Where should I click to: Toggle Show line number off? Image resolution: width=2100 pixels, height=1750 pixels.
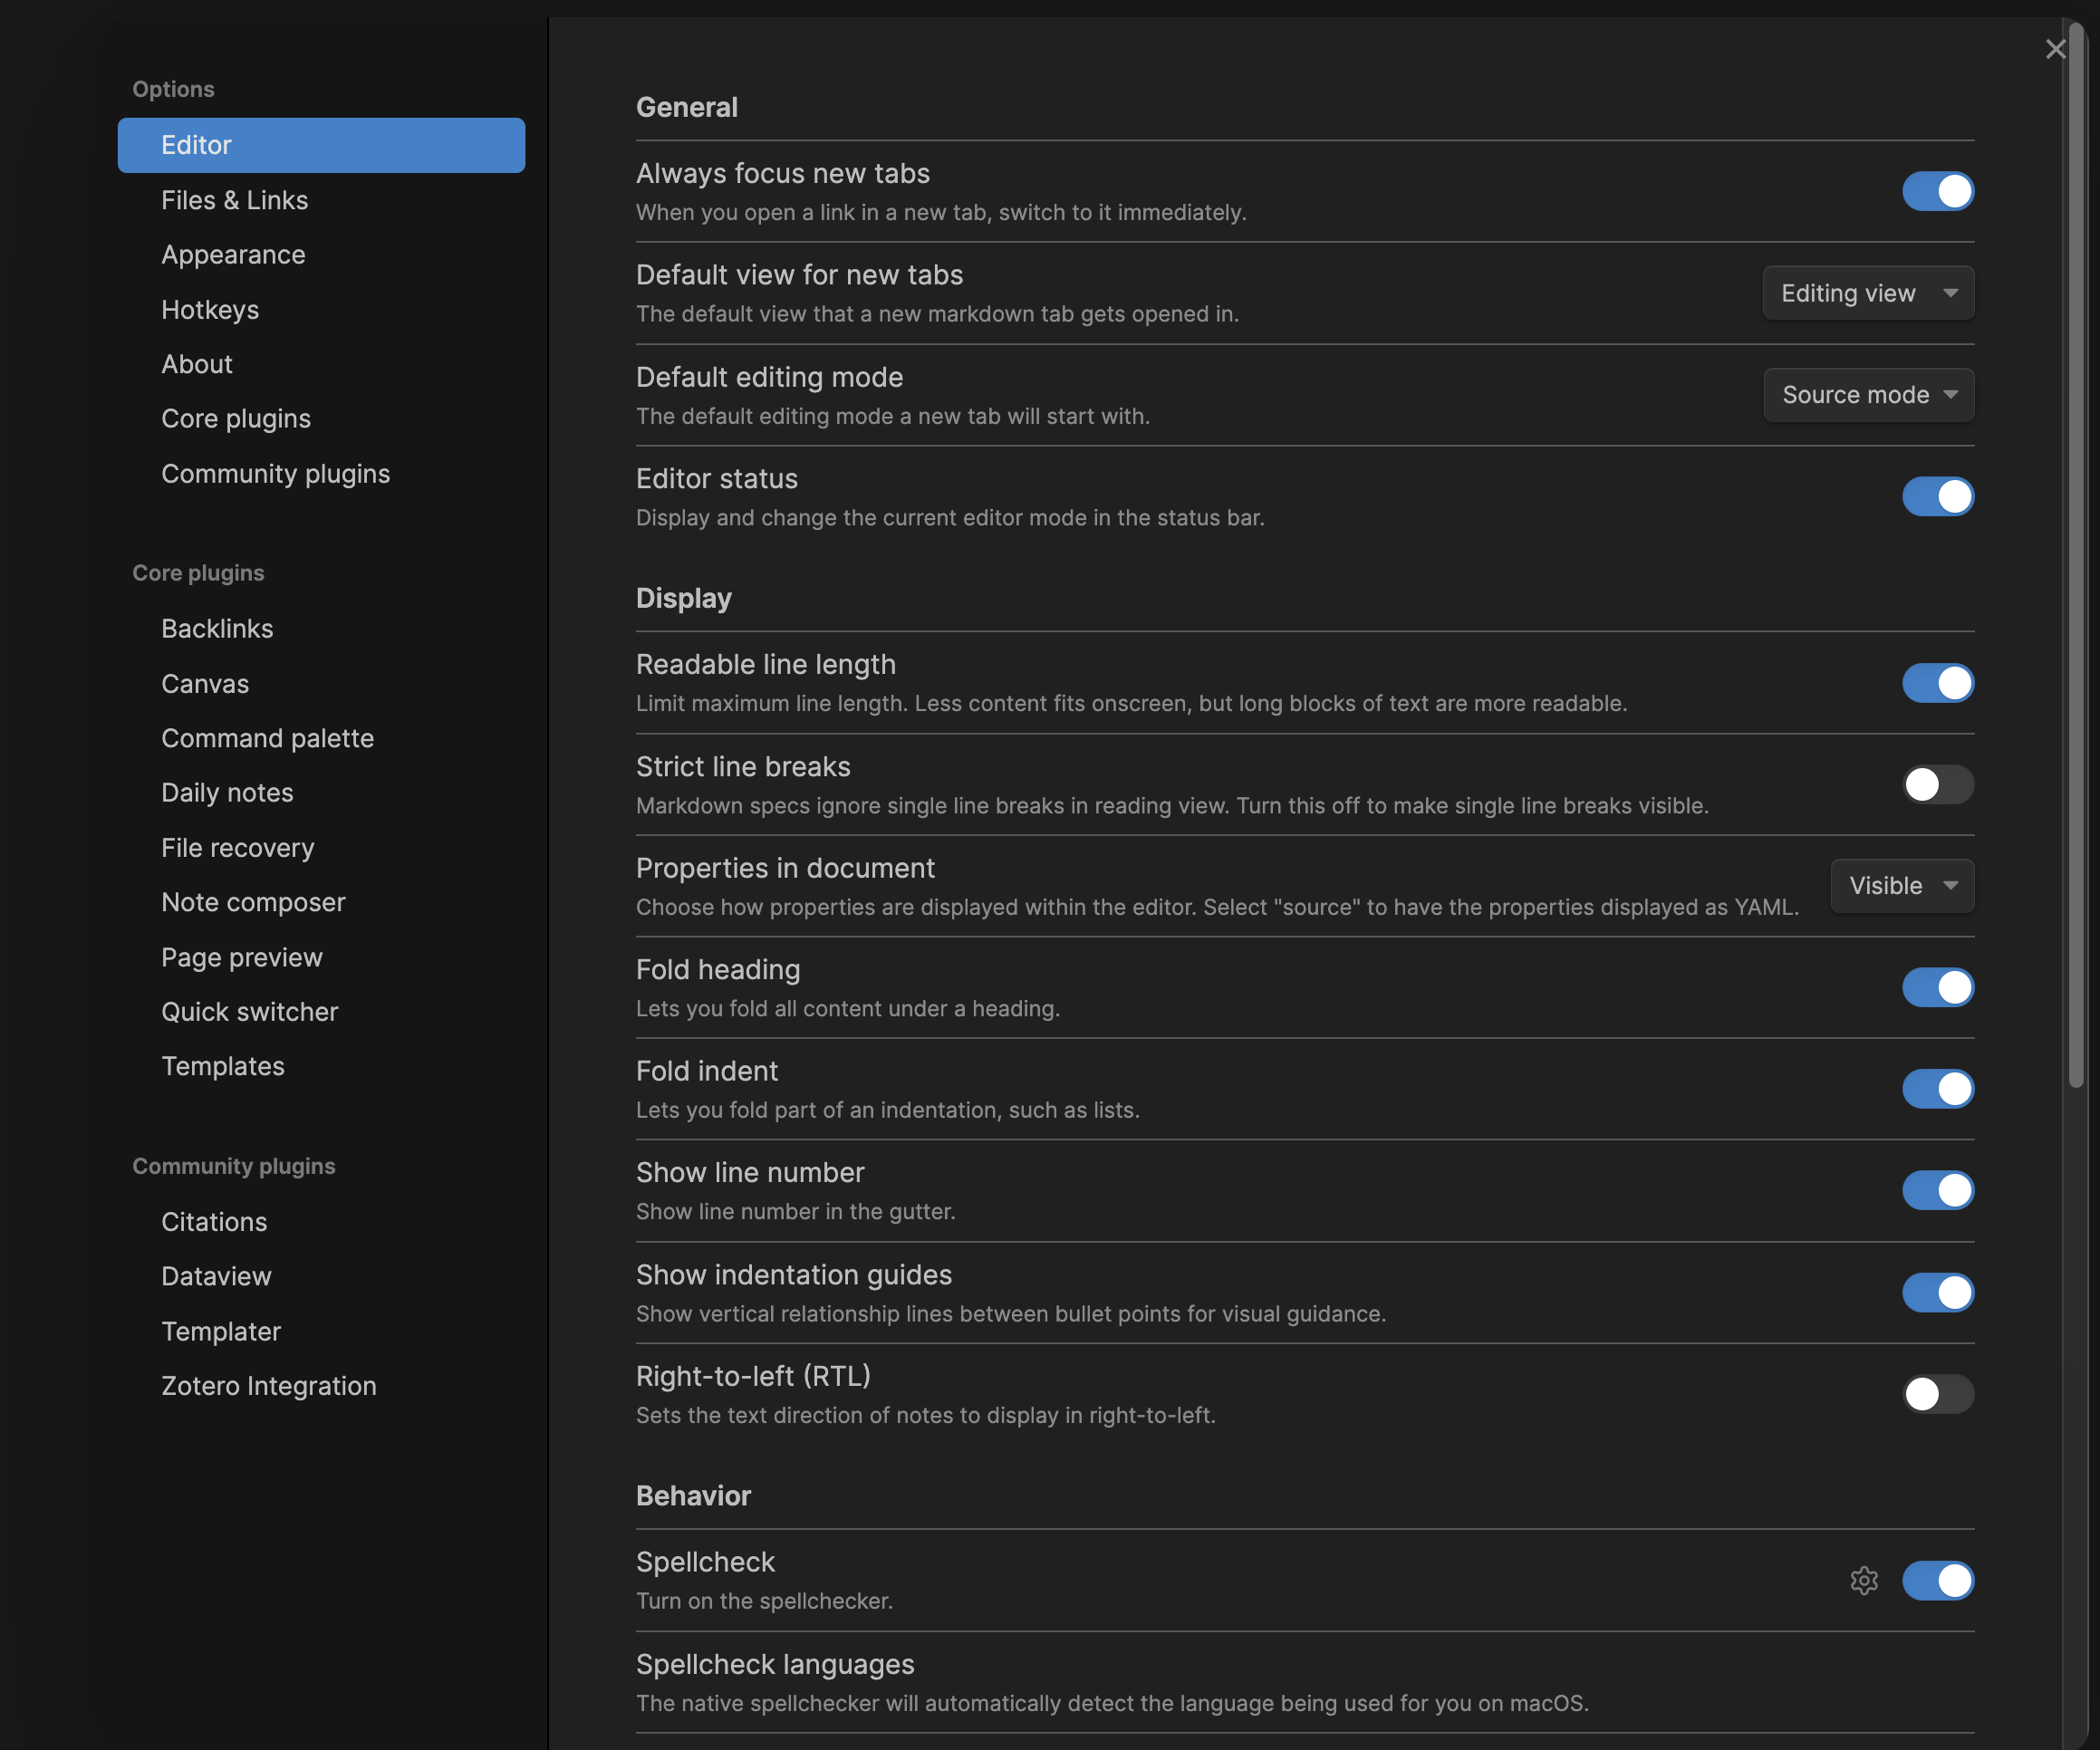point(1937,1190)
